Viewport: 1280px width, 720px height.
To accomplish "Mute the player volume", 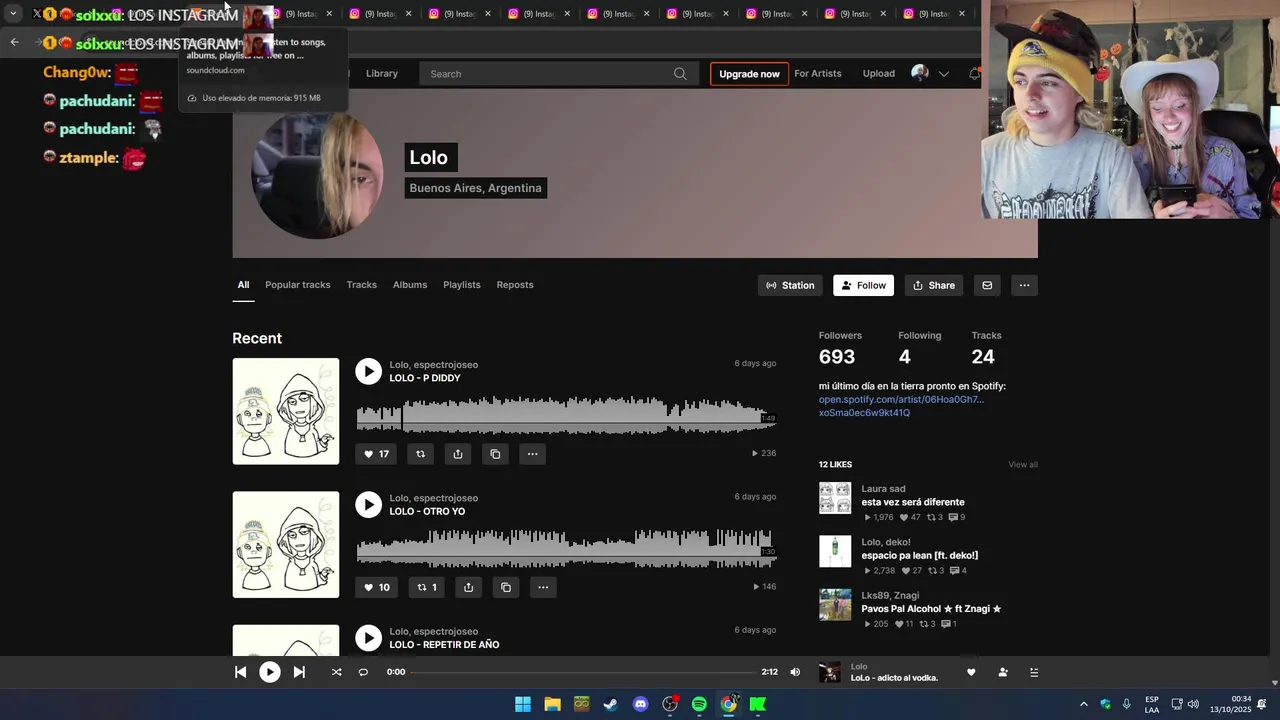I will [x=795, y=672].
